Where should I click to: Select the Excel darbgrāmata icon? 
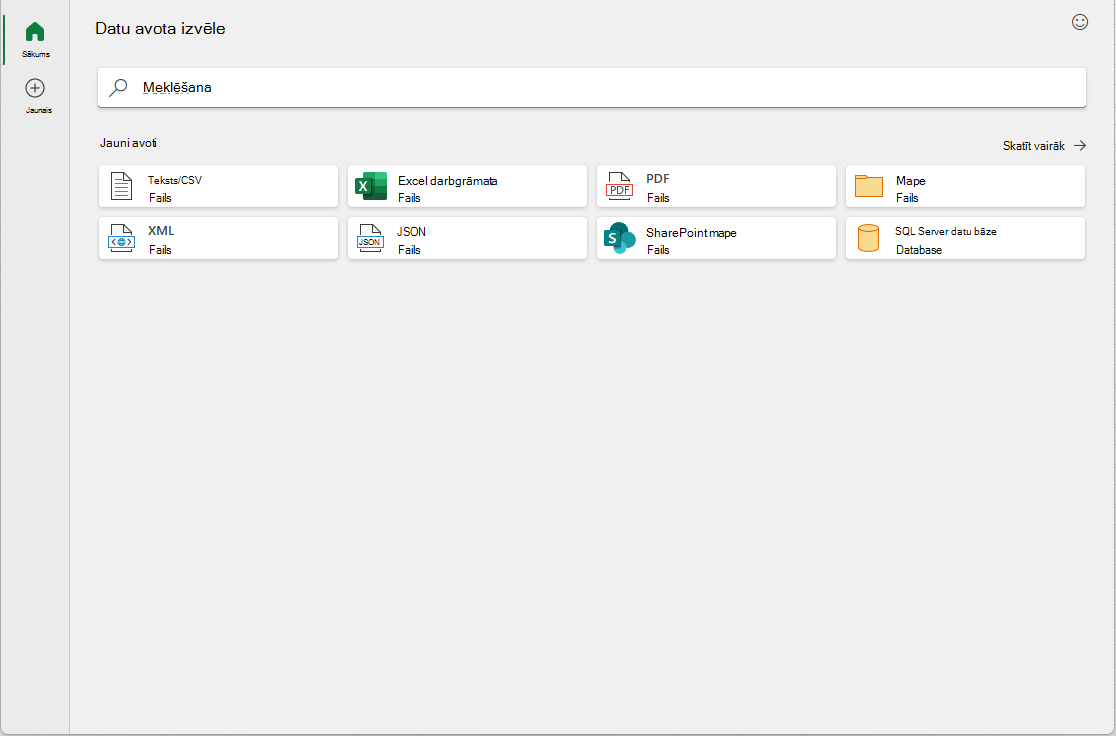(x=371, y=186)
